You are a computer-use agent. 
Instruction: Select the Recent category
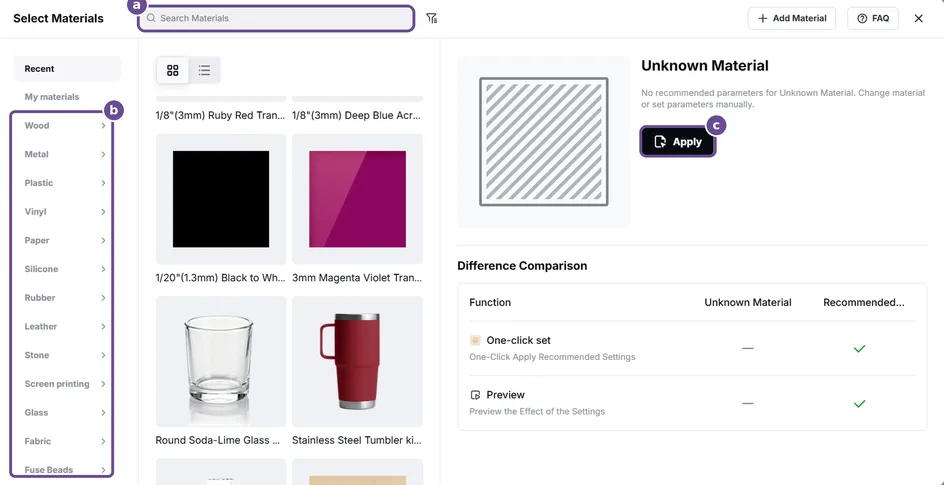coord(67,69)
